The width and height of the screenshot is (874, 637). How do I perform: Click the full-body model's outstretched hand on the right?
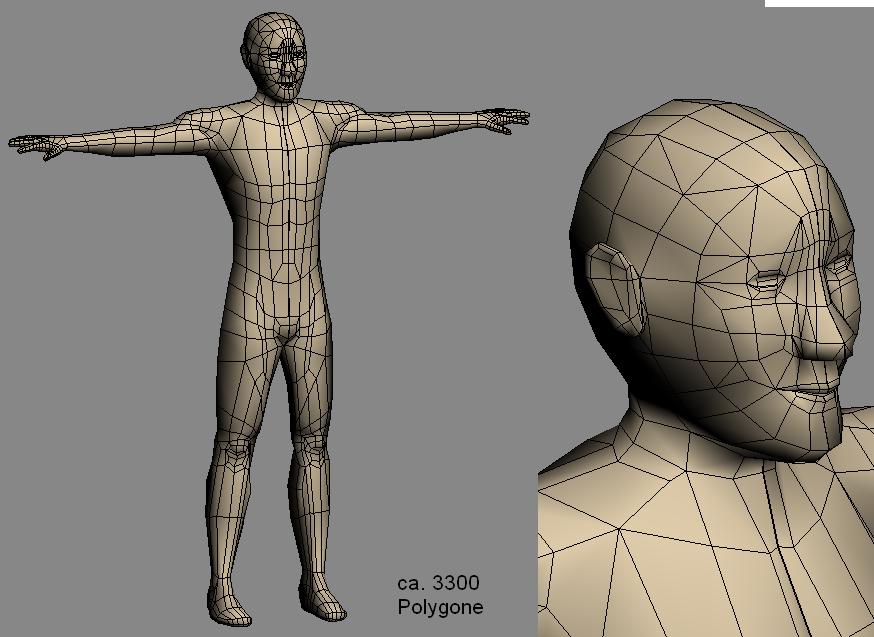[x=504, y=119]
